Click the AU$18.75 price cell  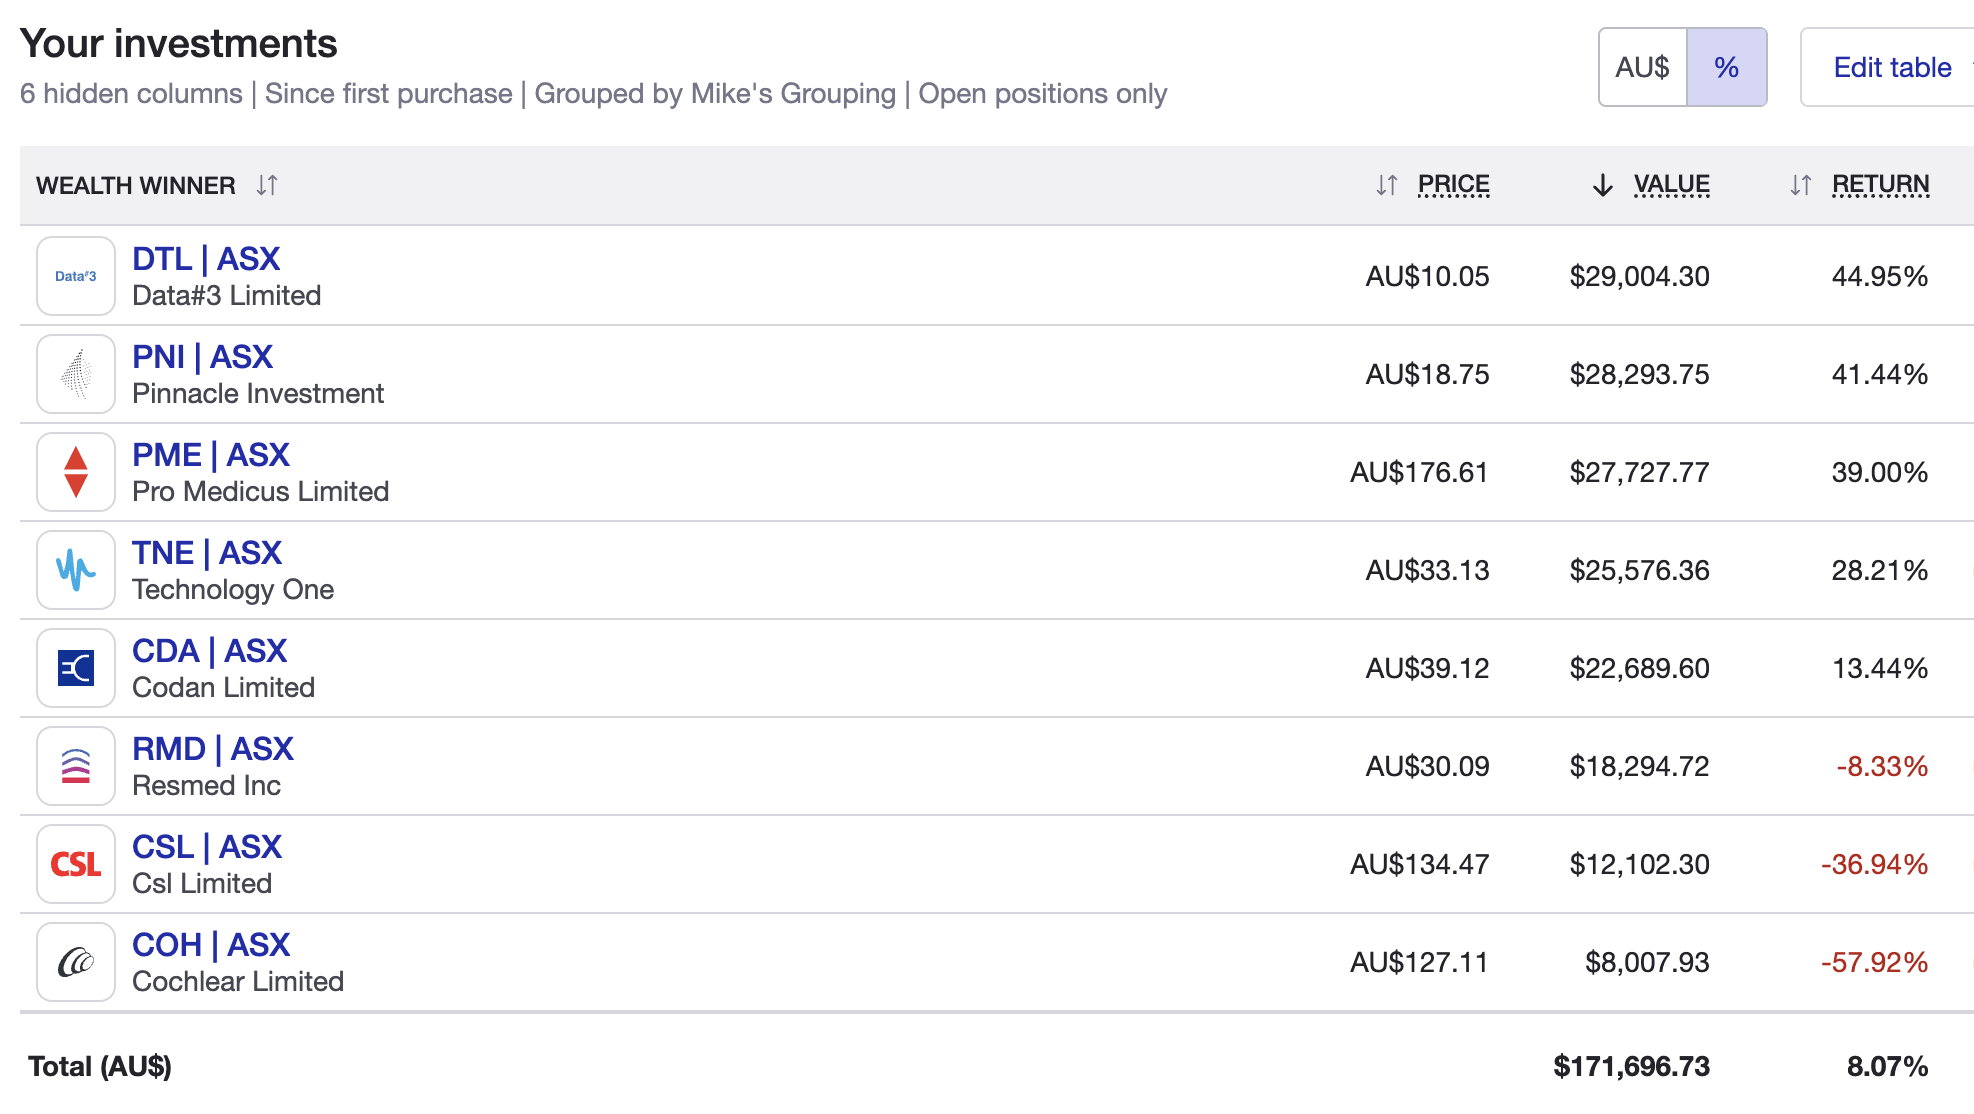[x=1428, y=374]
